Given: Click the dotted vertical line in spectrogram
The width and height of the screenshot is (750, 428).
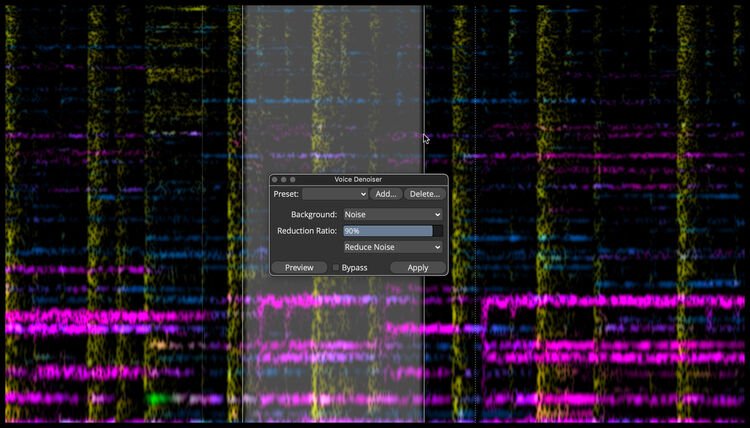Looking at the screenshot, I should [x=474, y=100].
